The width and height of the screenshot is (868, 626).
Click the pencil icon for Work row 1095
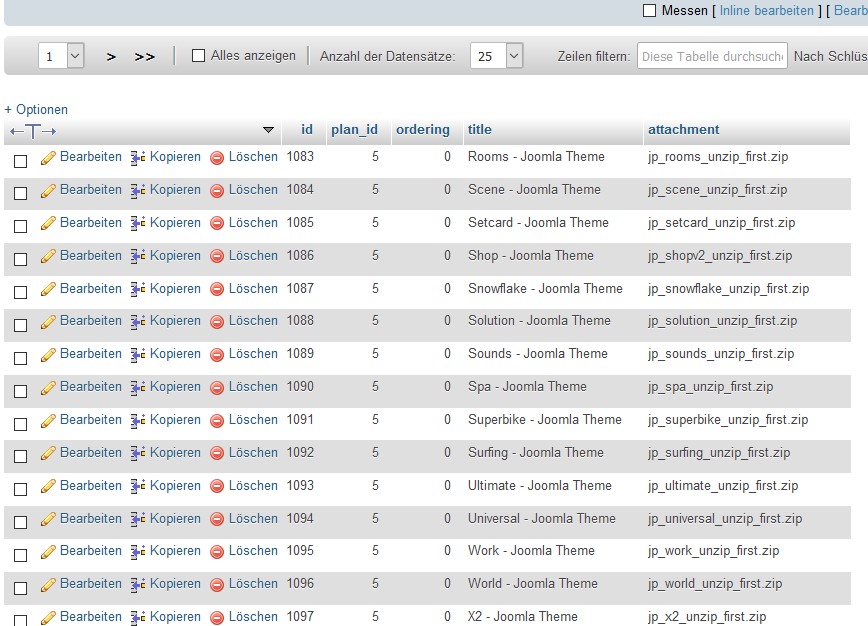click(48, 552)
